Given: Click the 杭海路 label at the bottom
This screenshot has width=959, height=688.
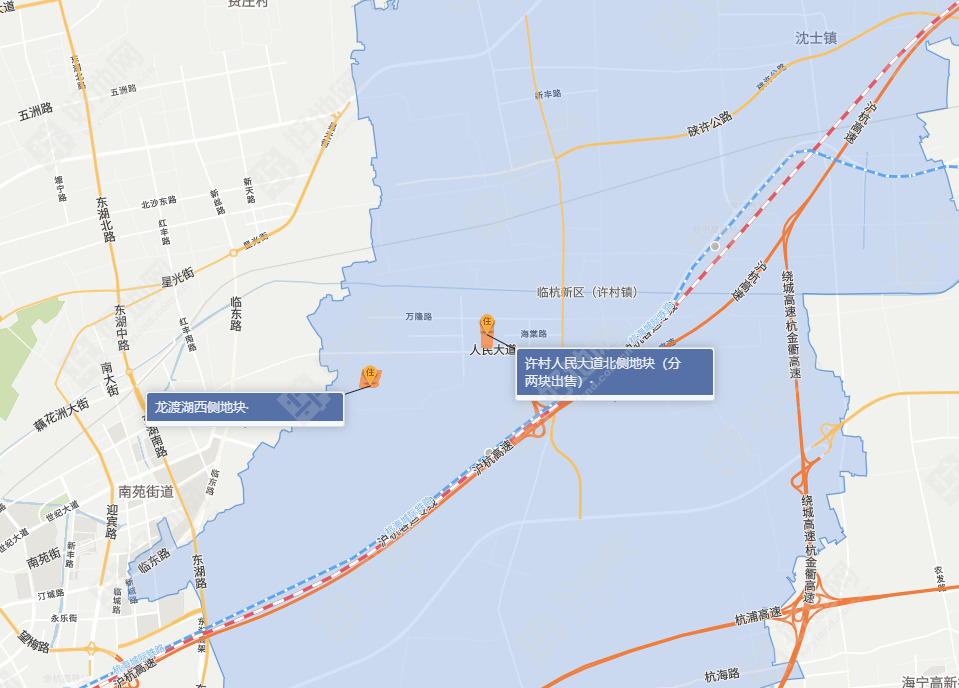Looking at the screenshot, I should pos(722,675).
